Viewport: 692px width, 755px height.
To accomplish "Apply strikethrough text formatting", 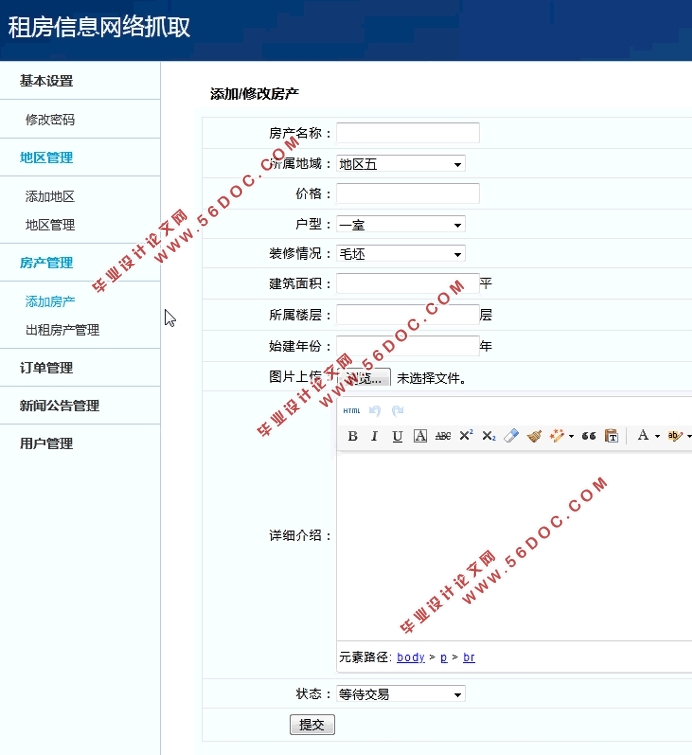I will coord(443,436).
